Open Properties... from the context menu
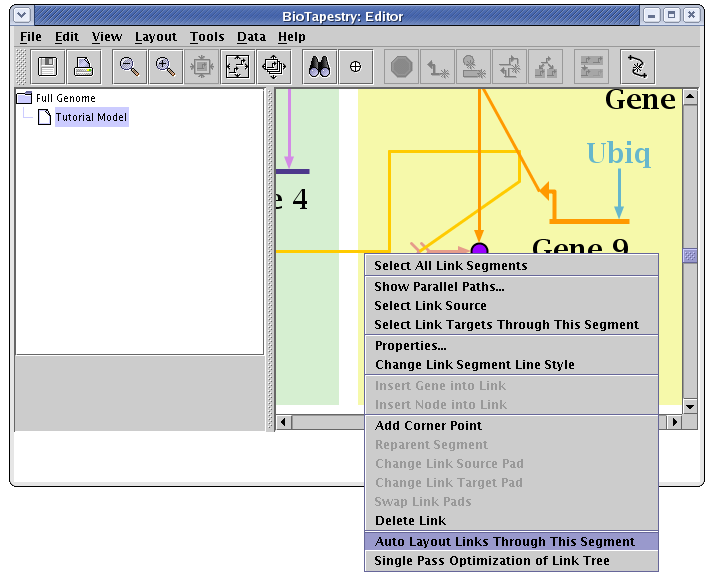 [x=410, y=345]
